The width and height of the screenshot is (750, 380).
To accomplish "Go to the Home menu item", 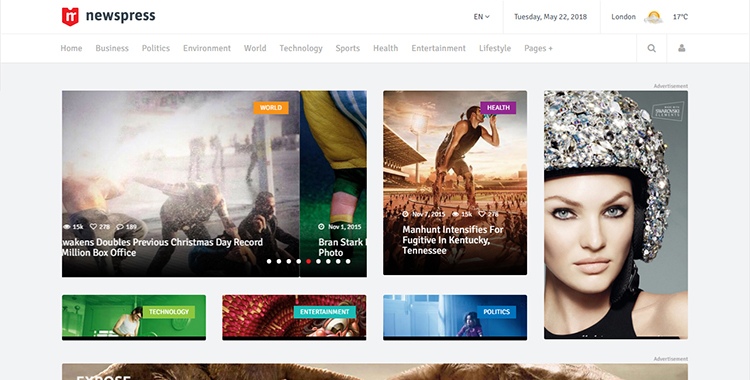I will tap(71, 48).
